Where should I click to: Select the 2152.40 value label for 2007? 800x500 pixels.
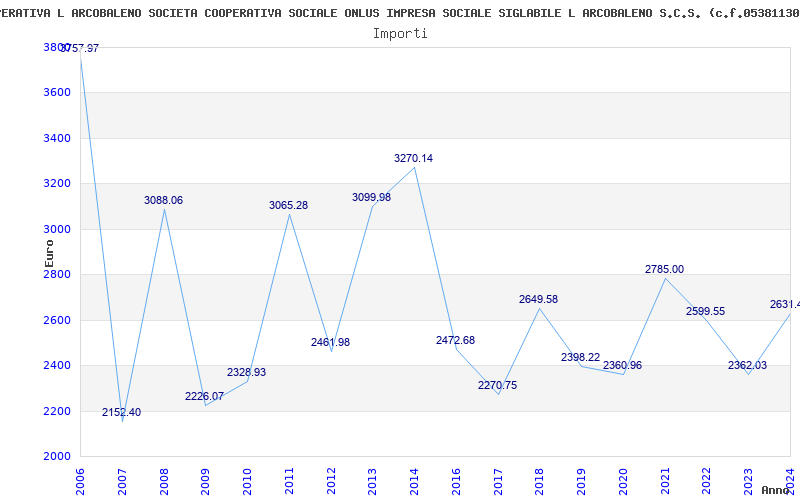(x=122, y=412)
